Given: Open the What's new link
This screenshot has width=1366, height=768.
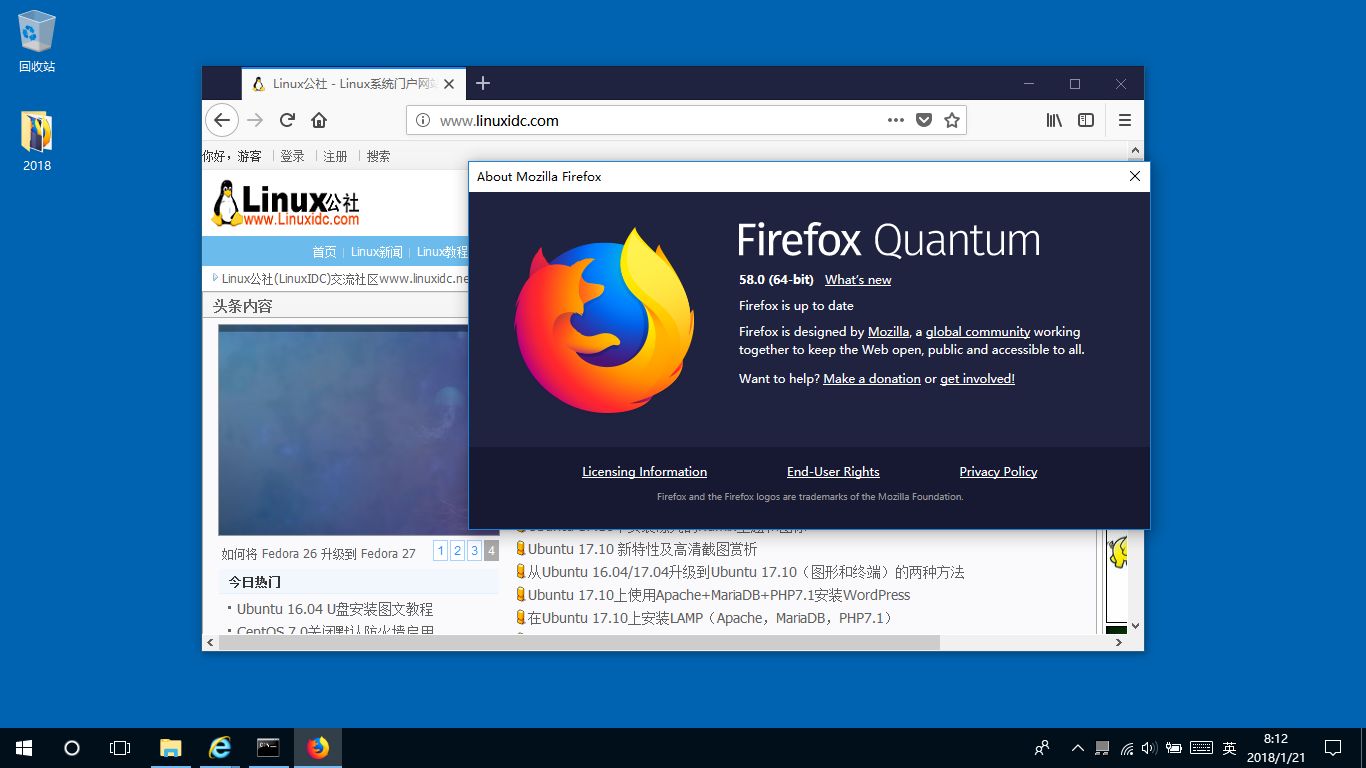Looking at the screenshot, I should [x=858, y=280].
